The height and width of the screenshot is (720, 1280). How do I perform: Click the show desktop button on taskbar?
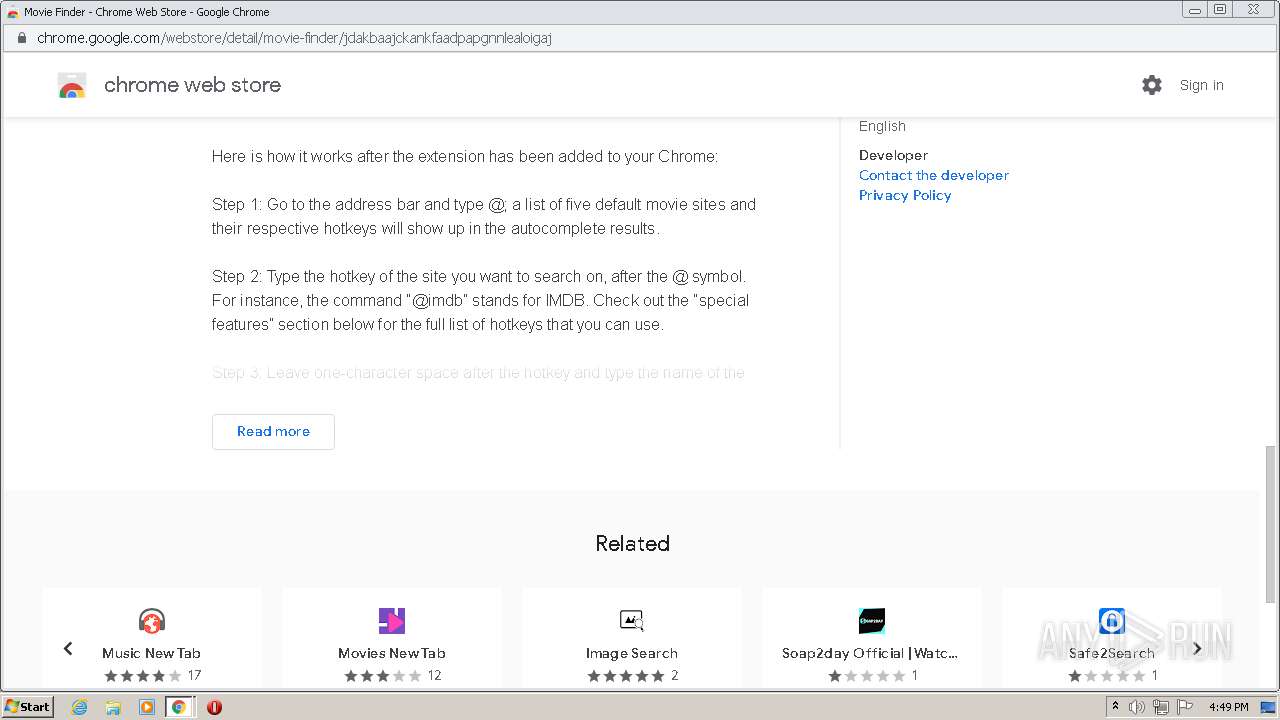1268,707
